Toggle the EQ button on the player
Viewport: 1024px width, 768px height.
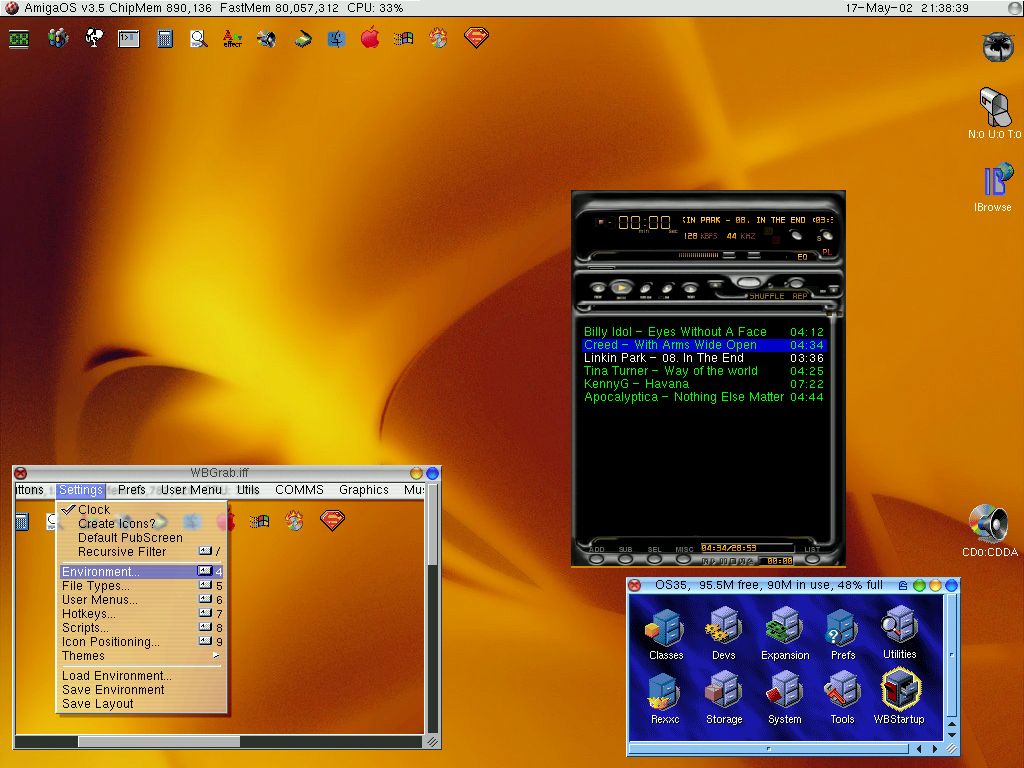802,256
